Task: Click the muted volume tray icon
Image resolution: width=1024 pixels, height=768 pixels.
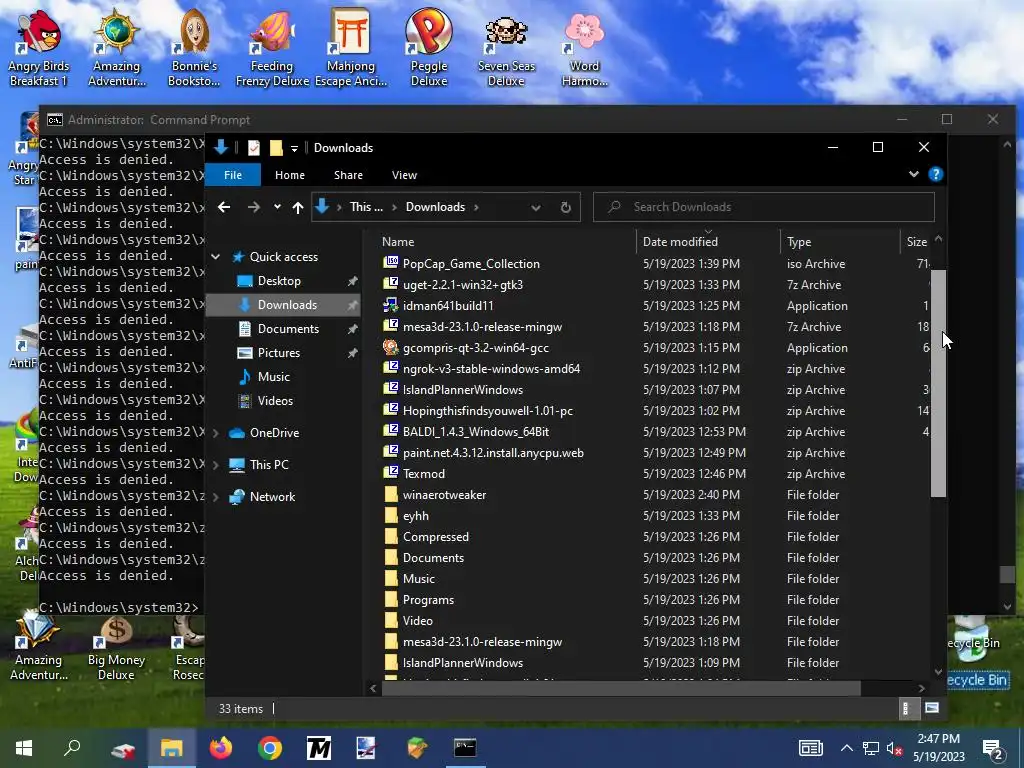Action: click(x=895, y=748)
